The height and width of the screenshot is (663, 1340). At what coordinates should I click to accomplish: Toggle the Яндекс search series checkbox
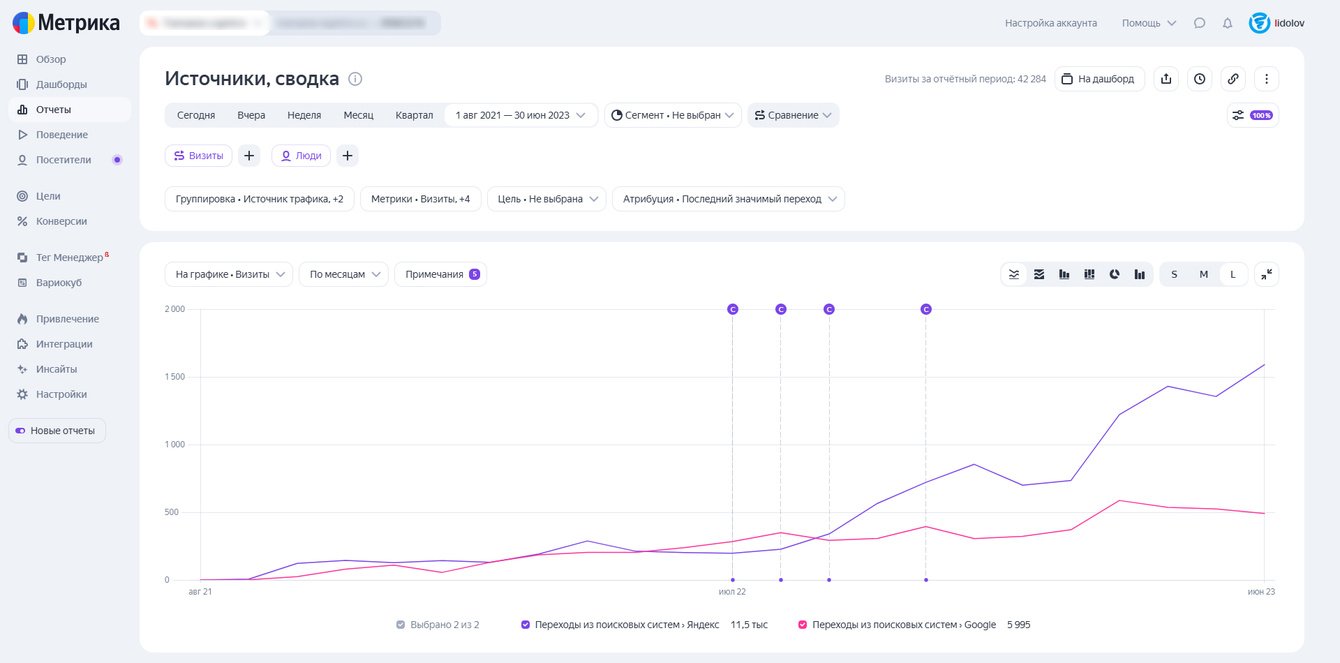pyautogui.click(x=526, y=625)
